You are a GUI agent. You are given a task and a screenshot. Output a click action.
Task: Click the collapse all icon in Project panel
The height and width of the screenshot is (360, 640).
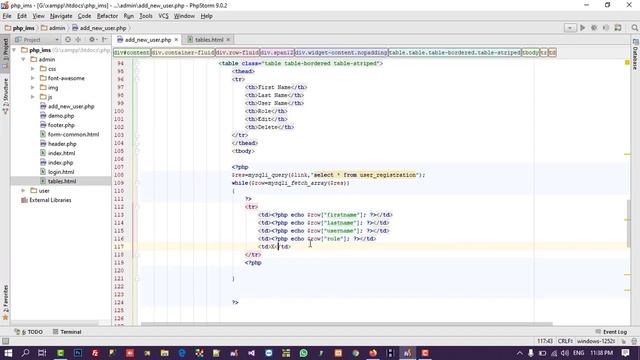point(78,40)
